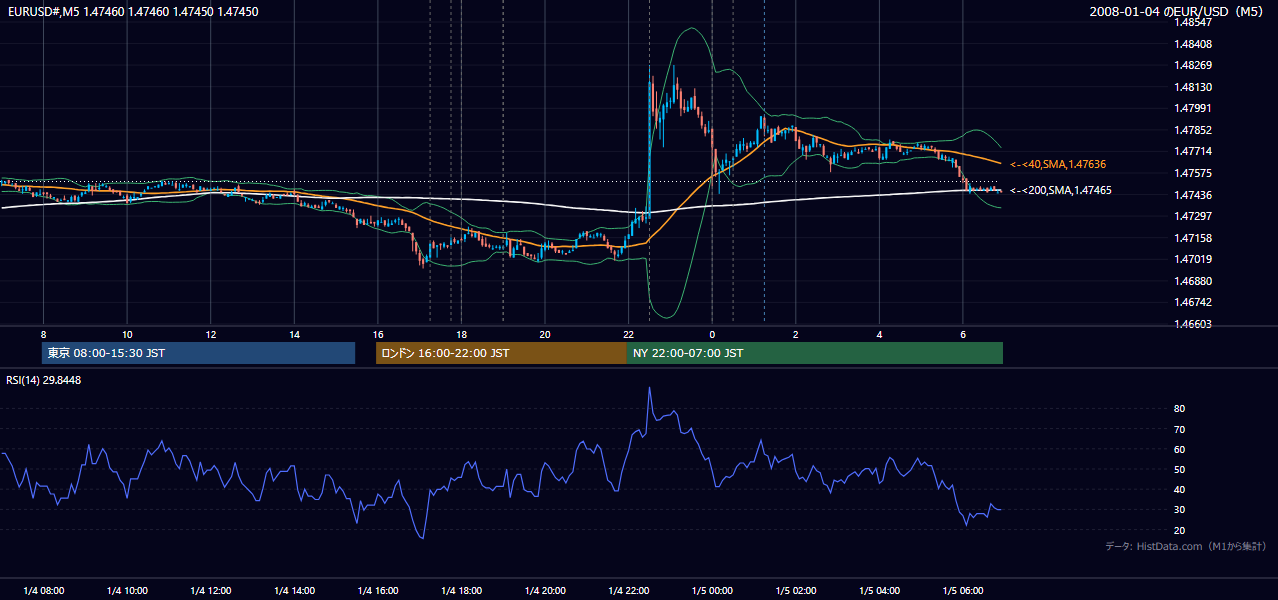Click the 40 SMA 1.47636 label

1058,164
